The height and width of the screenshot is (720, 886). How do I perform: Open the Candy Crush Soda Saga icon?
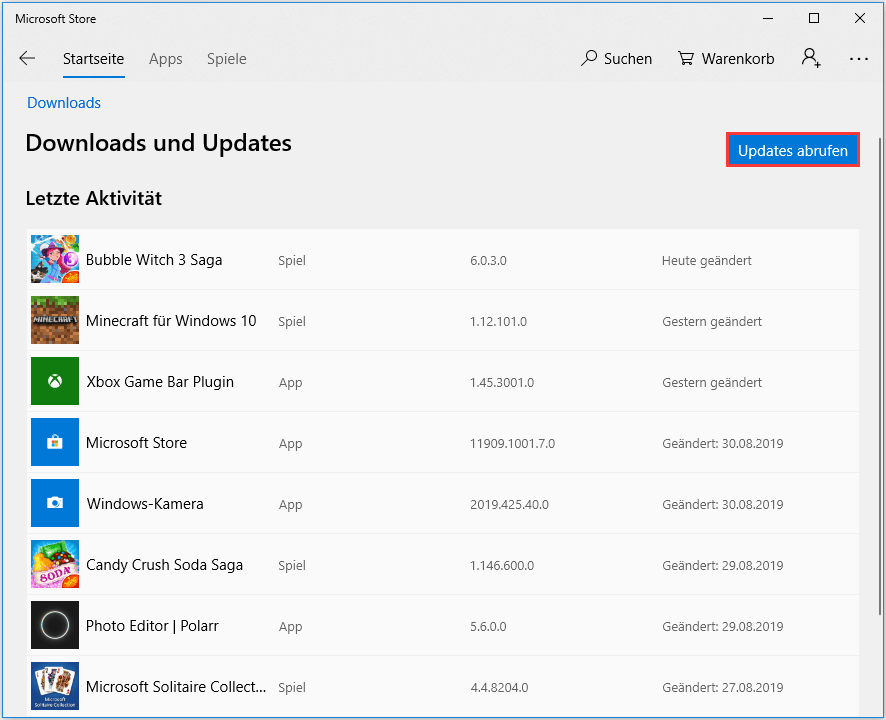[55, 564]
